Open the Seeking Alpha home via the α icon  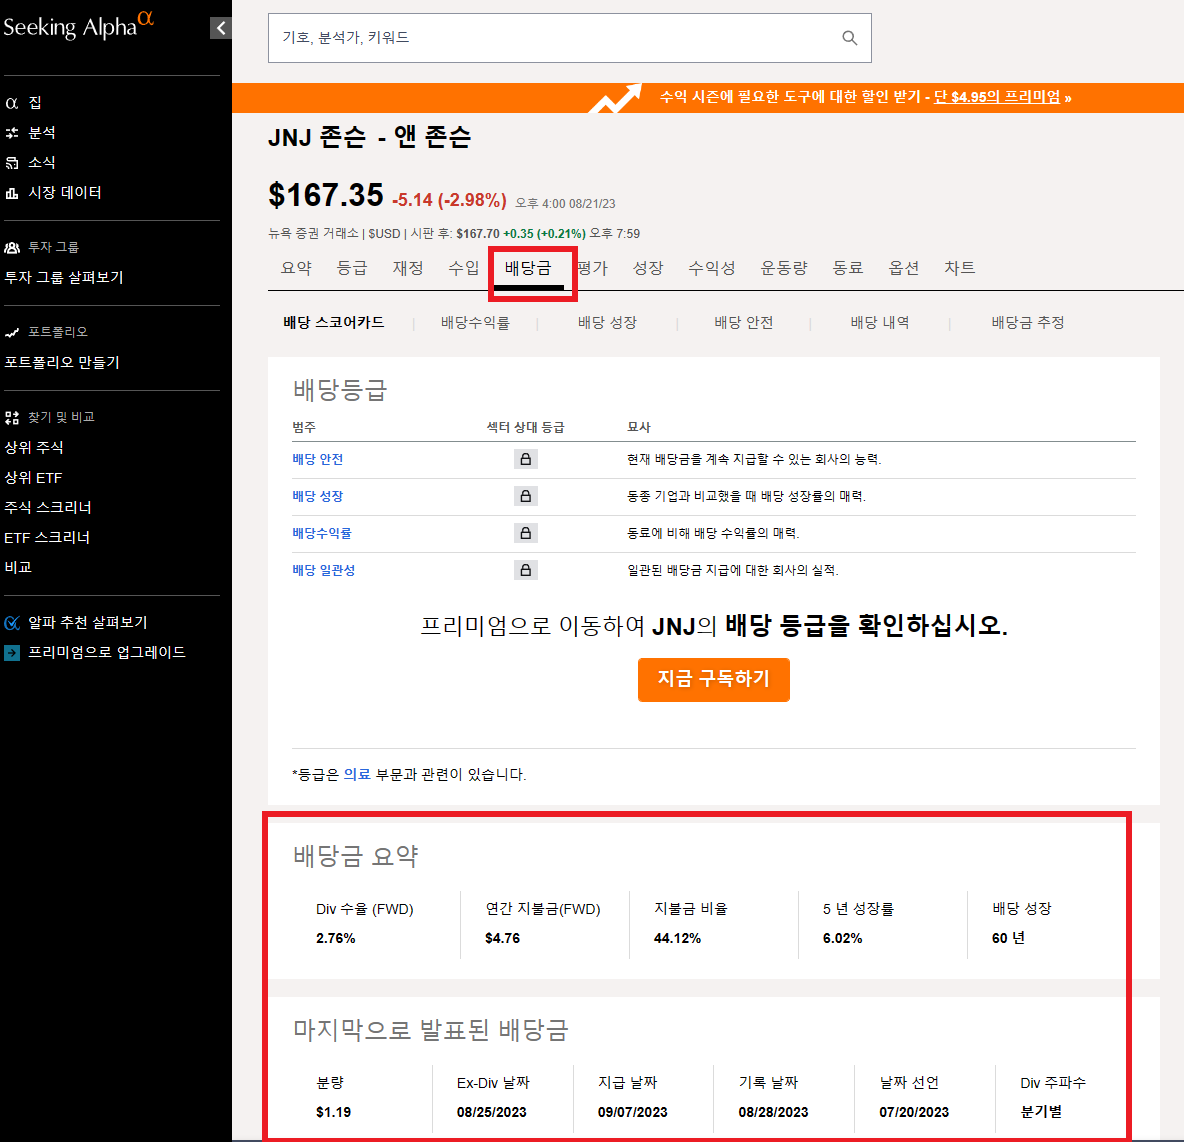pos(12,102)
